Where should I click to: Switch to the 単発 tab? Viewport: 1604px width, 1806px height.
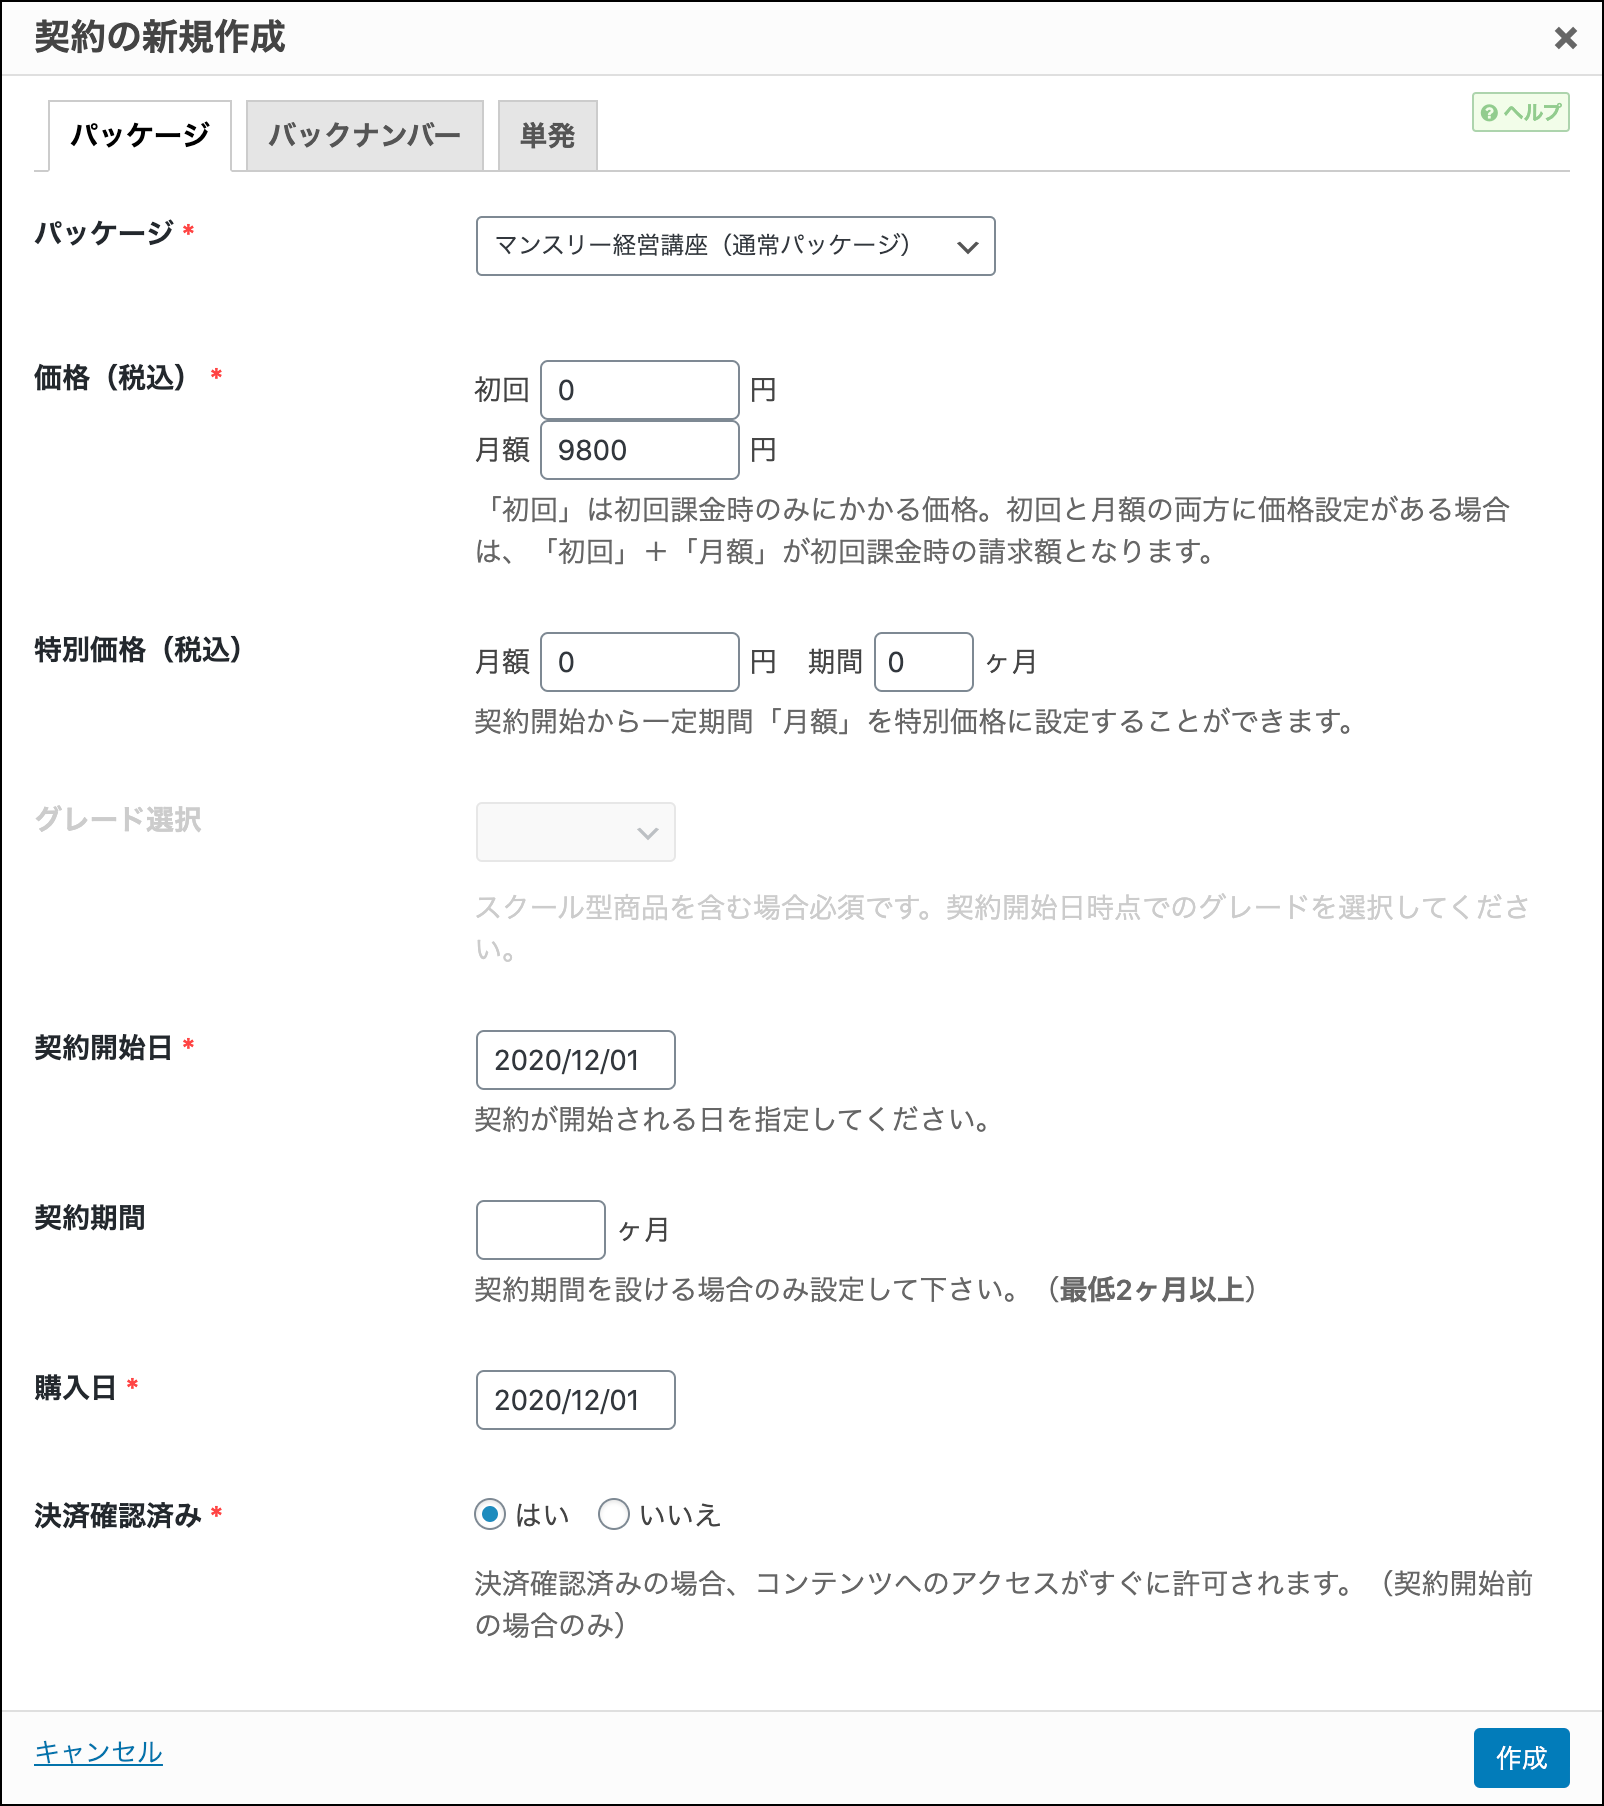tap(547, 135)
